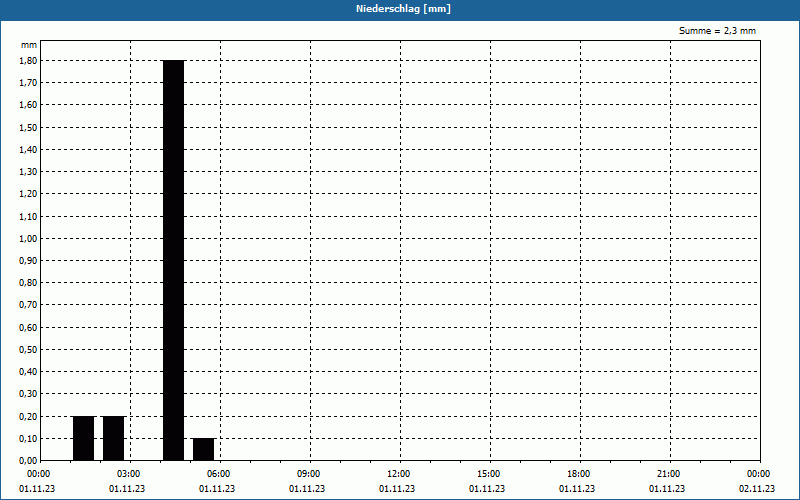Click the first 0,20 mm bar after 01:00
Screen dimensions: 800x500
(84, 438)
